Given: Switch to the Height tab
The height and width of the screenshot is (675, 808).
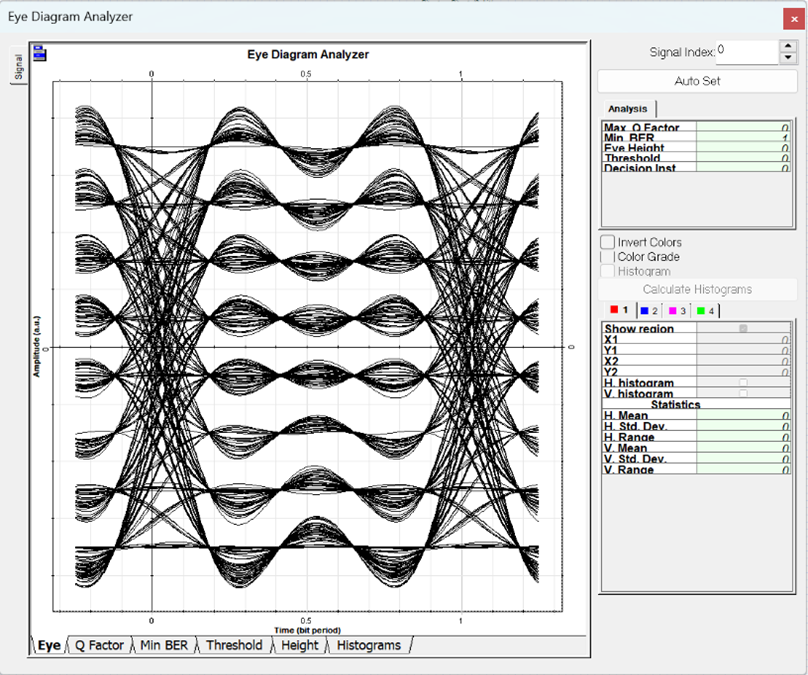Looking at the screenshot, I should 299,645.
